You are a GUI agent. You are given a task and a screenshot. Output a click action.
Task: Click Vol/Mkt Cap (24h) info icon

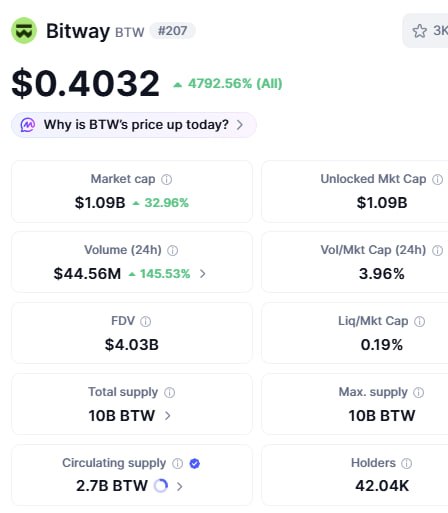coord(437,251)
